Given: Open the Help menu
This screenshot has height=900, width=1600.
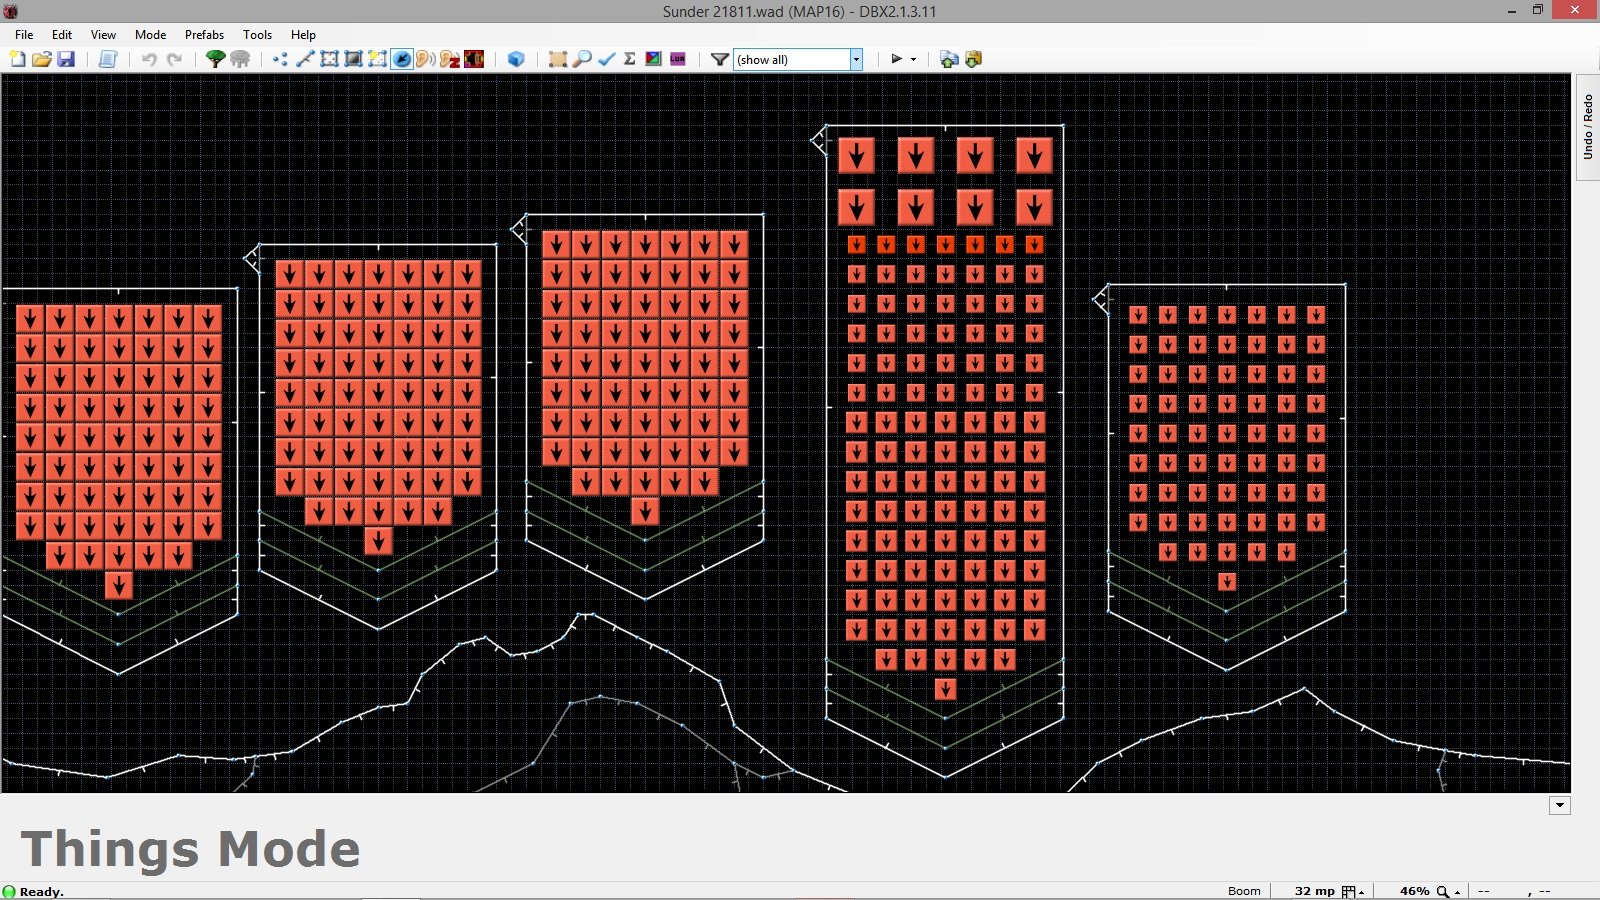Looking at the screenshot, I should (x=303, y=34).
